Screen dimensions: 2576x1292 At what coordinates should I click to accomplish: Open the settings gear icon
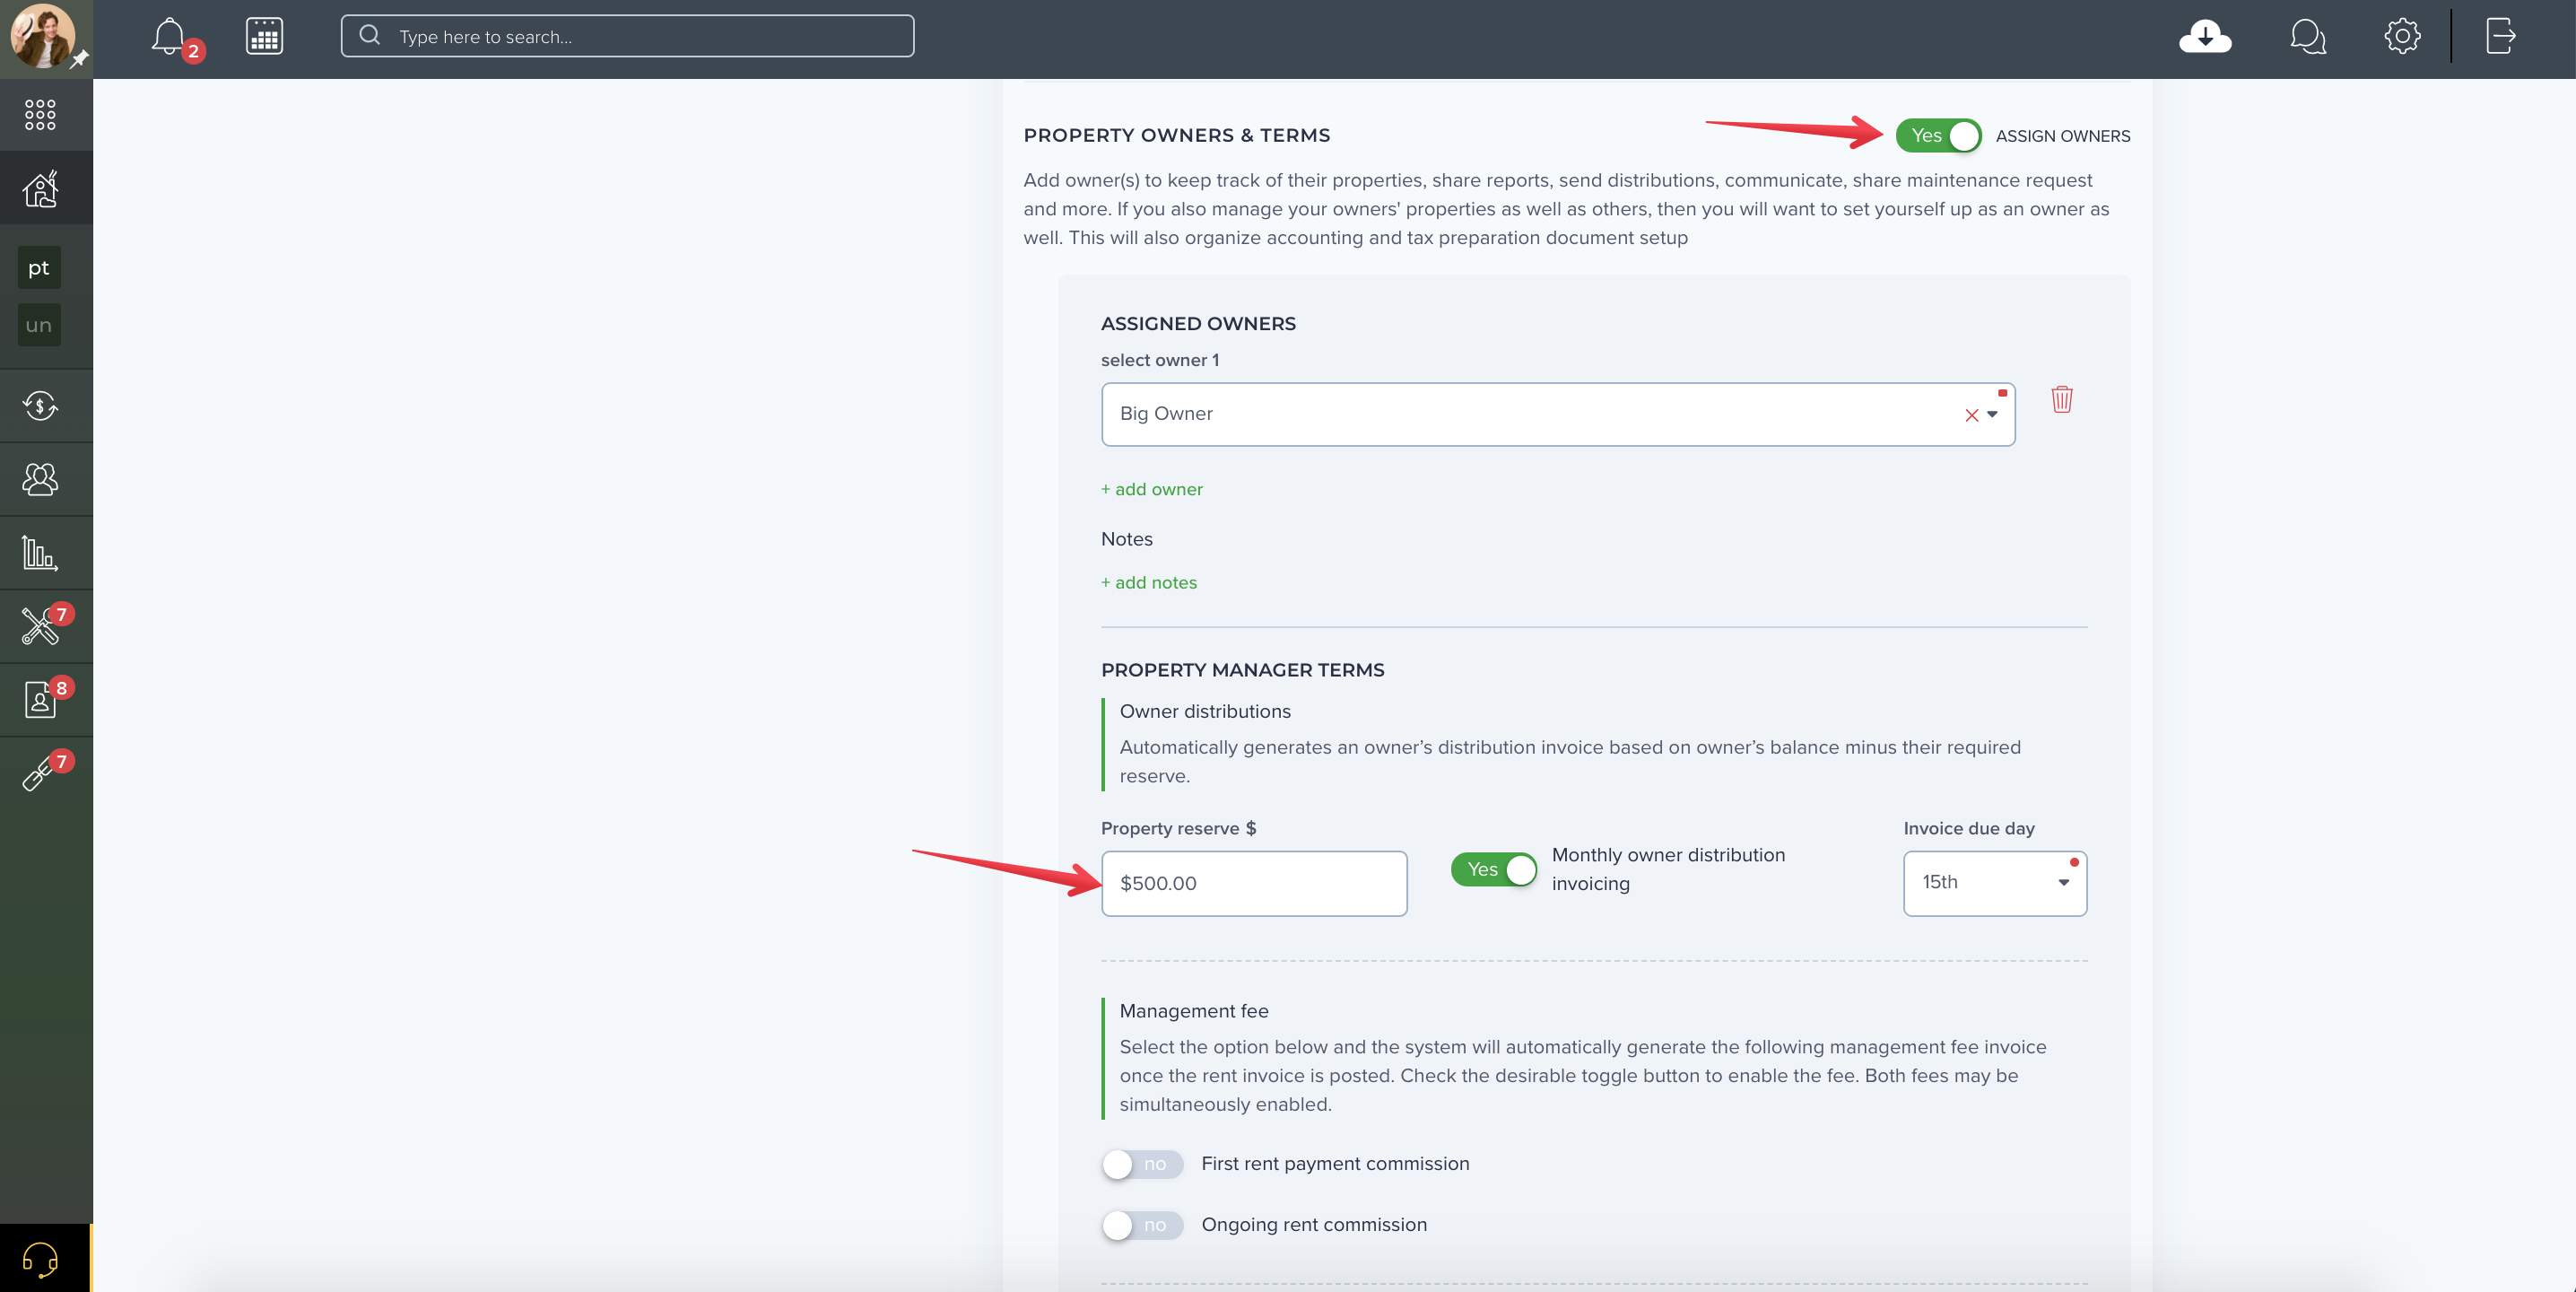2402,36
